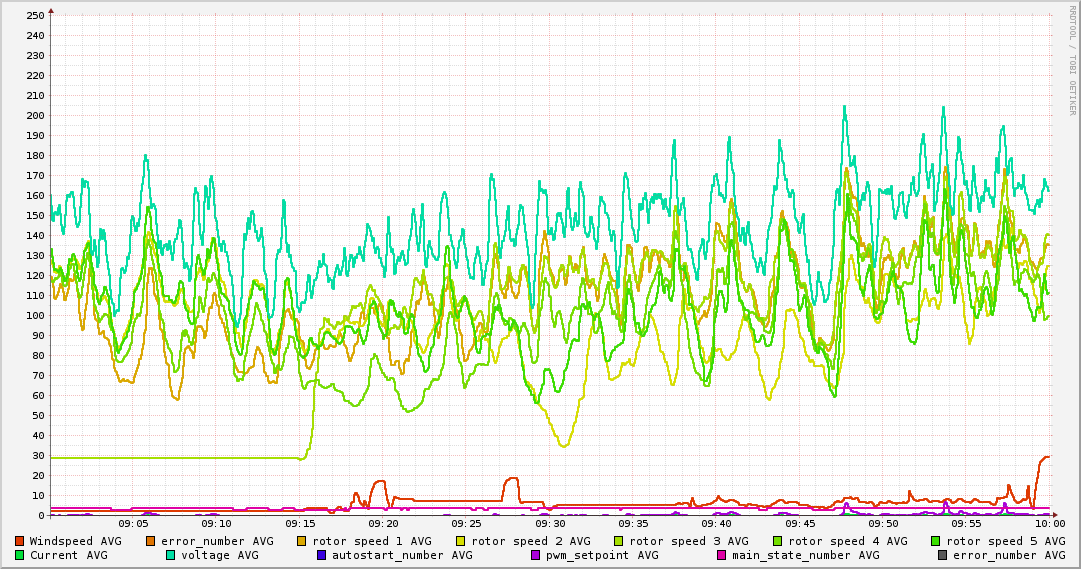Click the 09:30 time axis label
Screen dimensions: 1081x569
pos(551,524)
